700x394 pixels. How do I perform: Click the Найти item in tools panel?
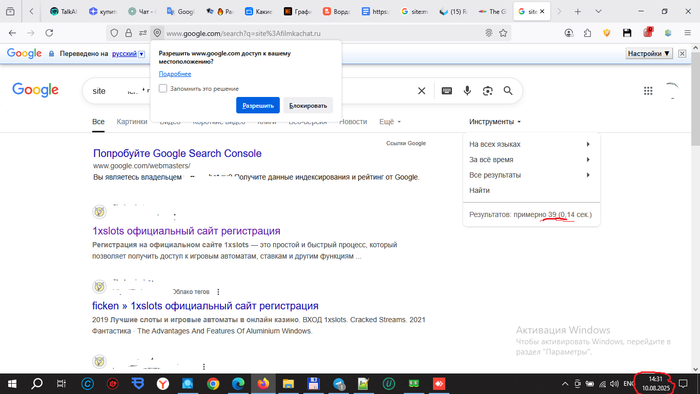[x=479, y=191]
